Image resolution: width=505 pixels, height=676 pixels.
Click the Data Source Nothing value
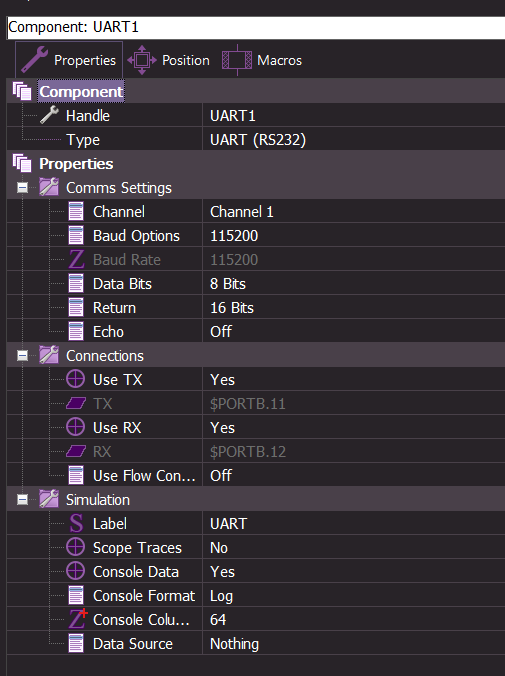(353, 644)
